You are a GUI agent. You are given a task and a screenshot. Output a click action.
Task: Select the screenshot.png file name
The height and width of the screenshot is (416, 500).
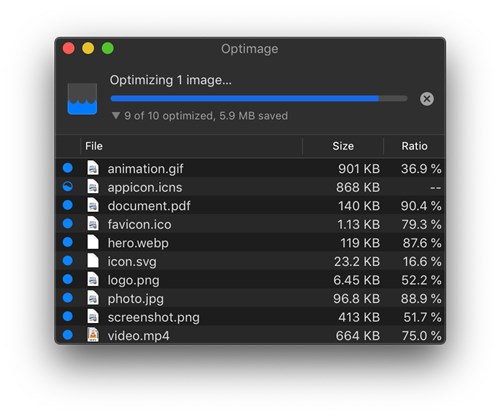pos(154,317)
